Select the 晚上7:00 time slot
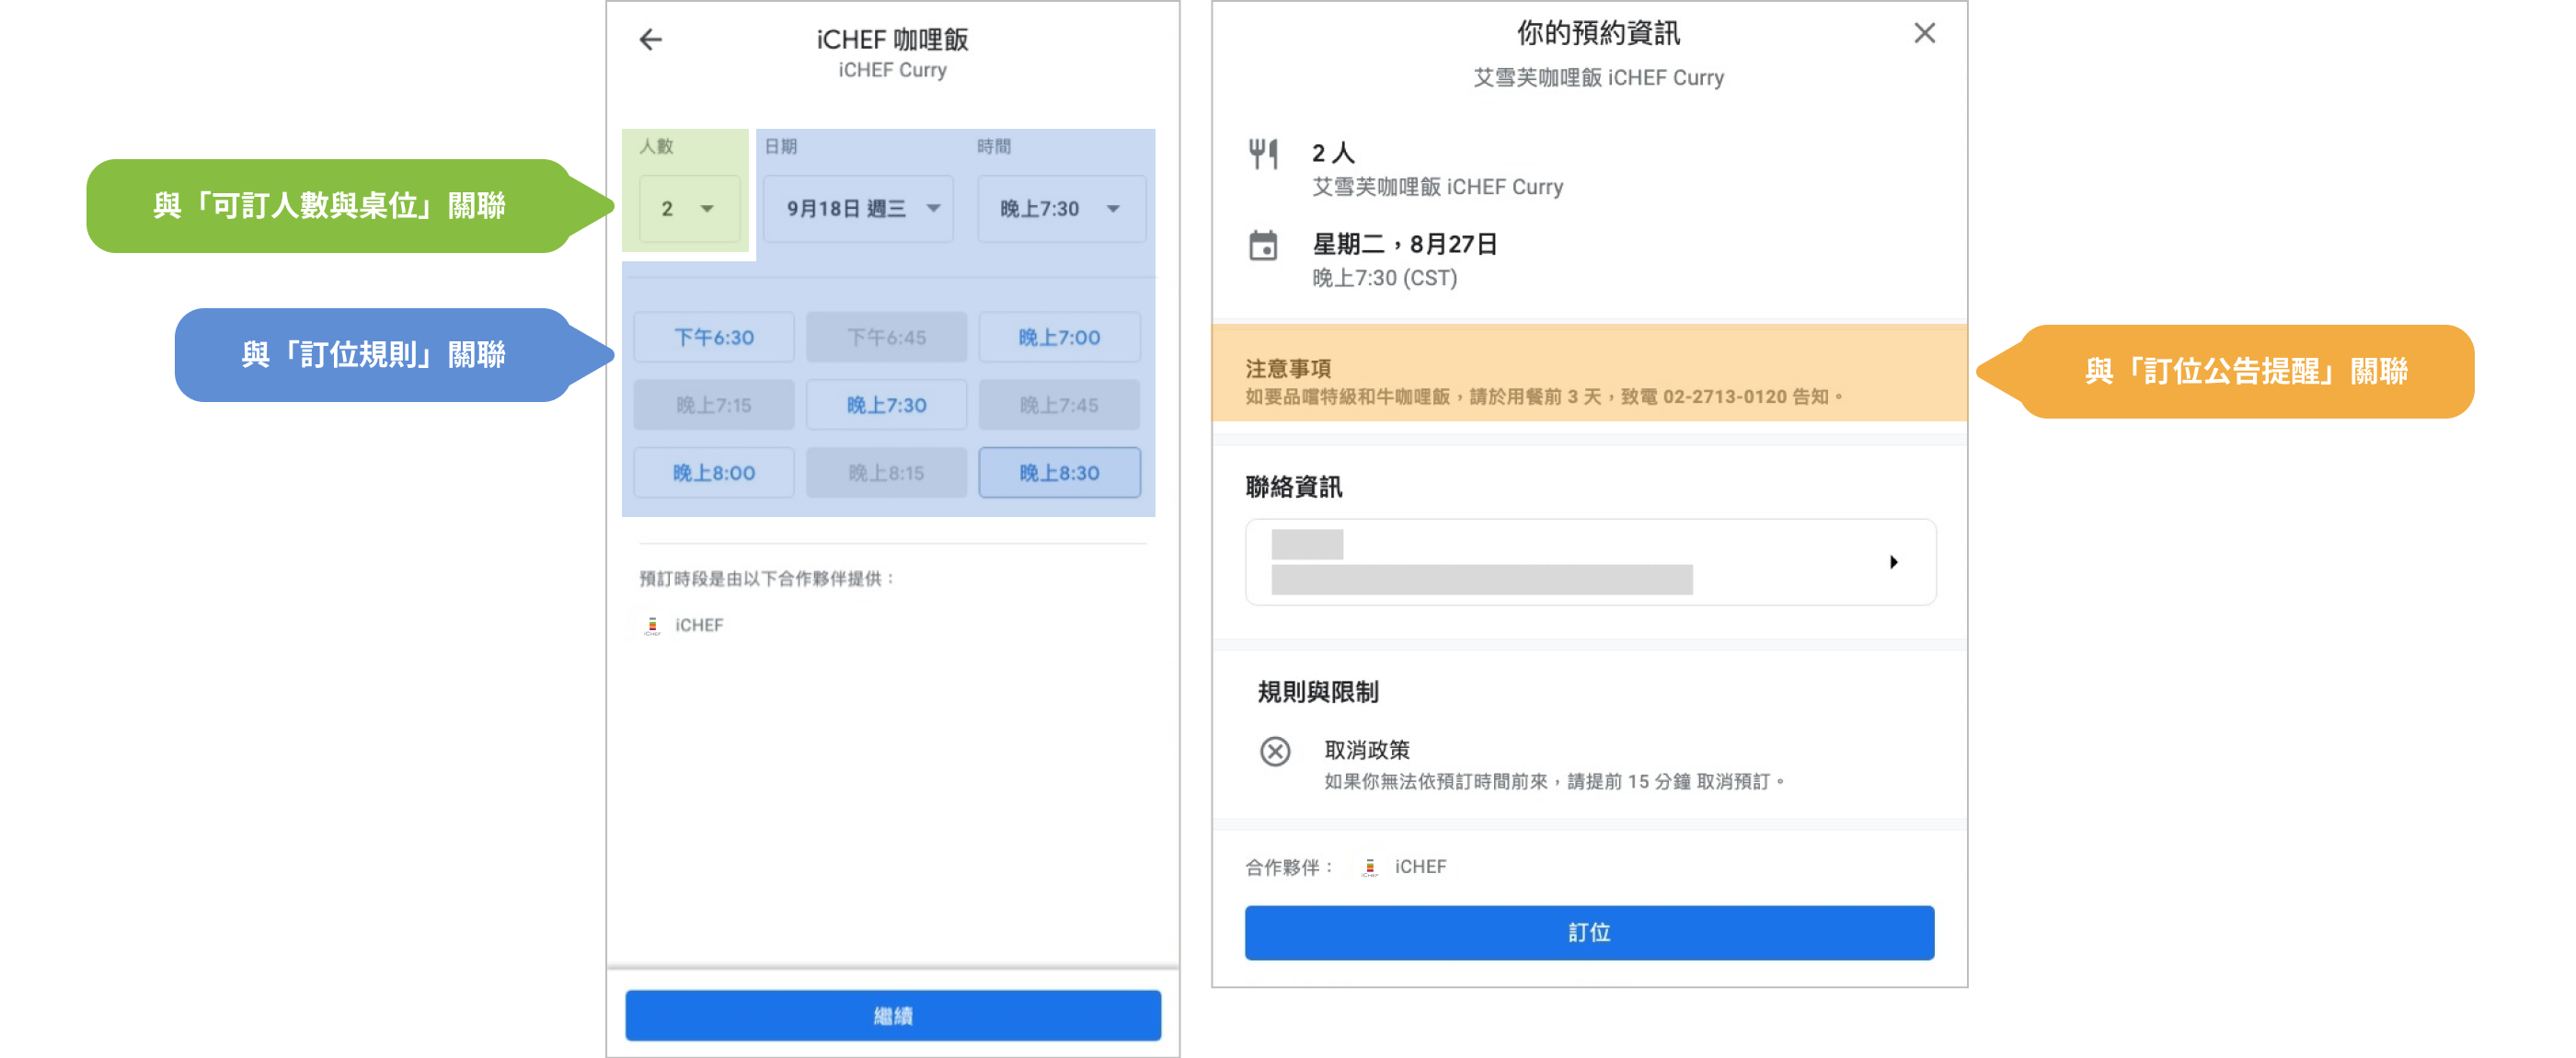2576x1058 pixels. pyautogui.click(x=1059, y=338)
